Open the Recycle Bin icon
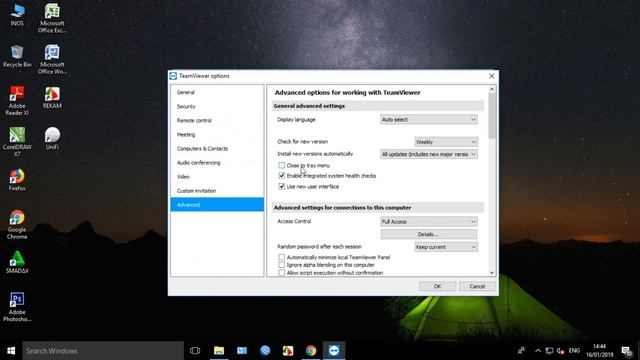The image size is (640, 360). pyautogui.click(x=17, y=56)
